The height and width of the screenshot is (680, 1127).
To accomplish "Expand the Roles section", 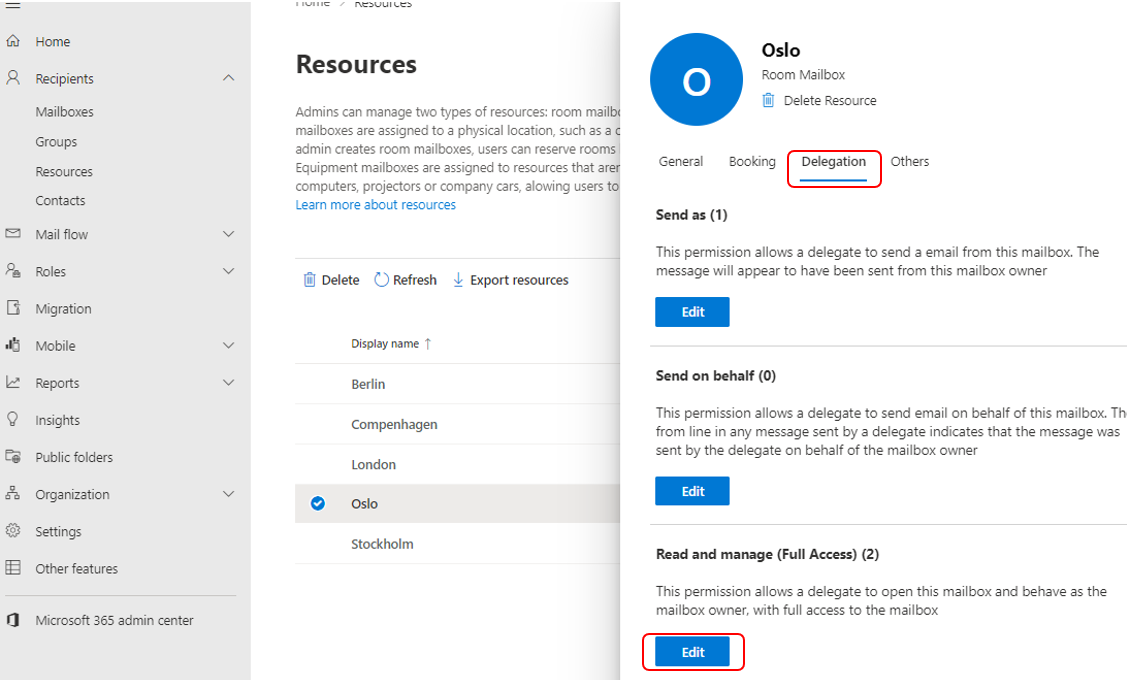I will coord(228,271).
